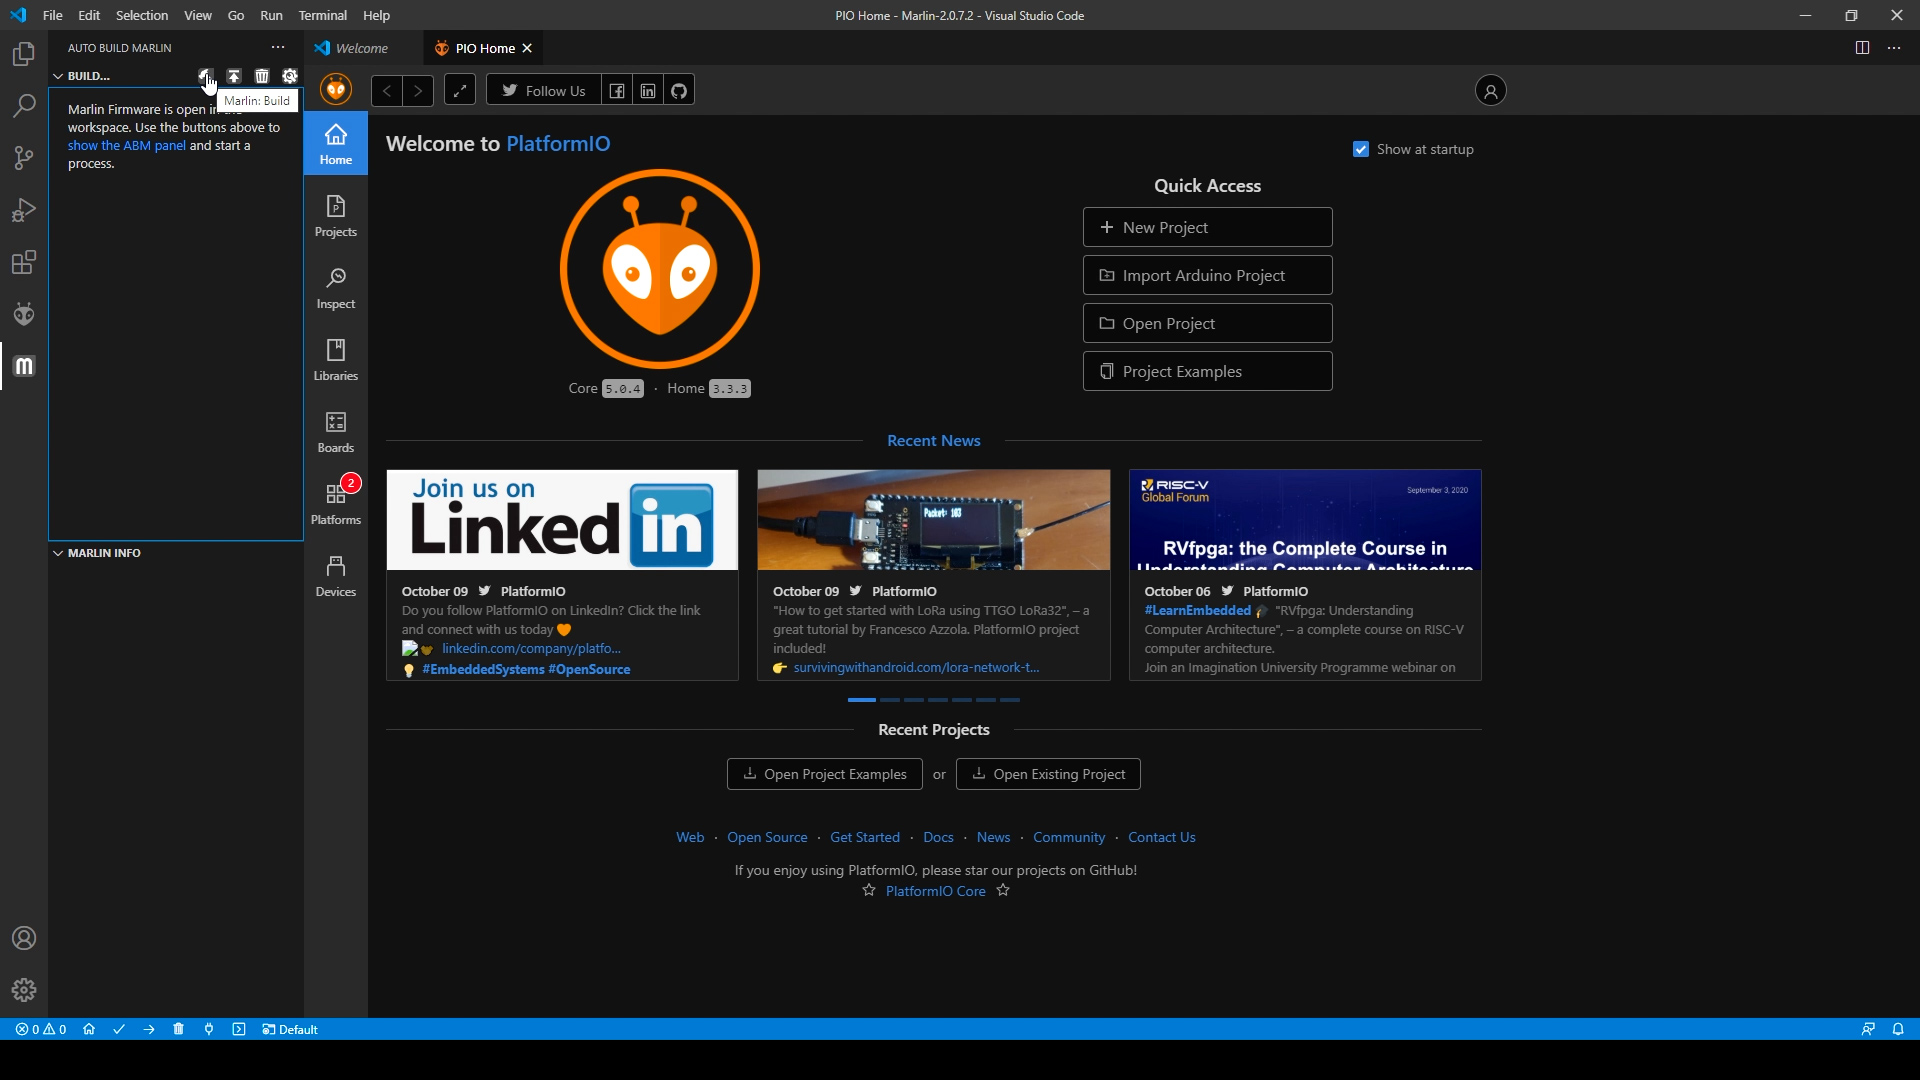This screenshot has height=1080, width=1920.
Task: Switch to the Welcome tab
Action: tap(361, 48)
